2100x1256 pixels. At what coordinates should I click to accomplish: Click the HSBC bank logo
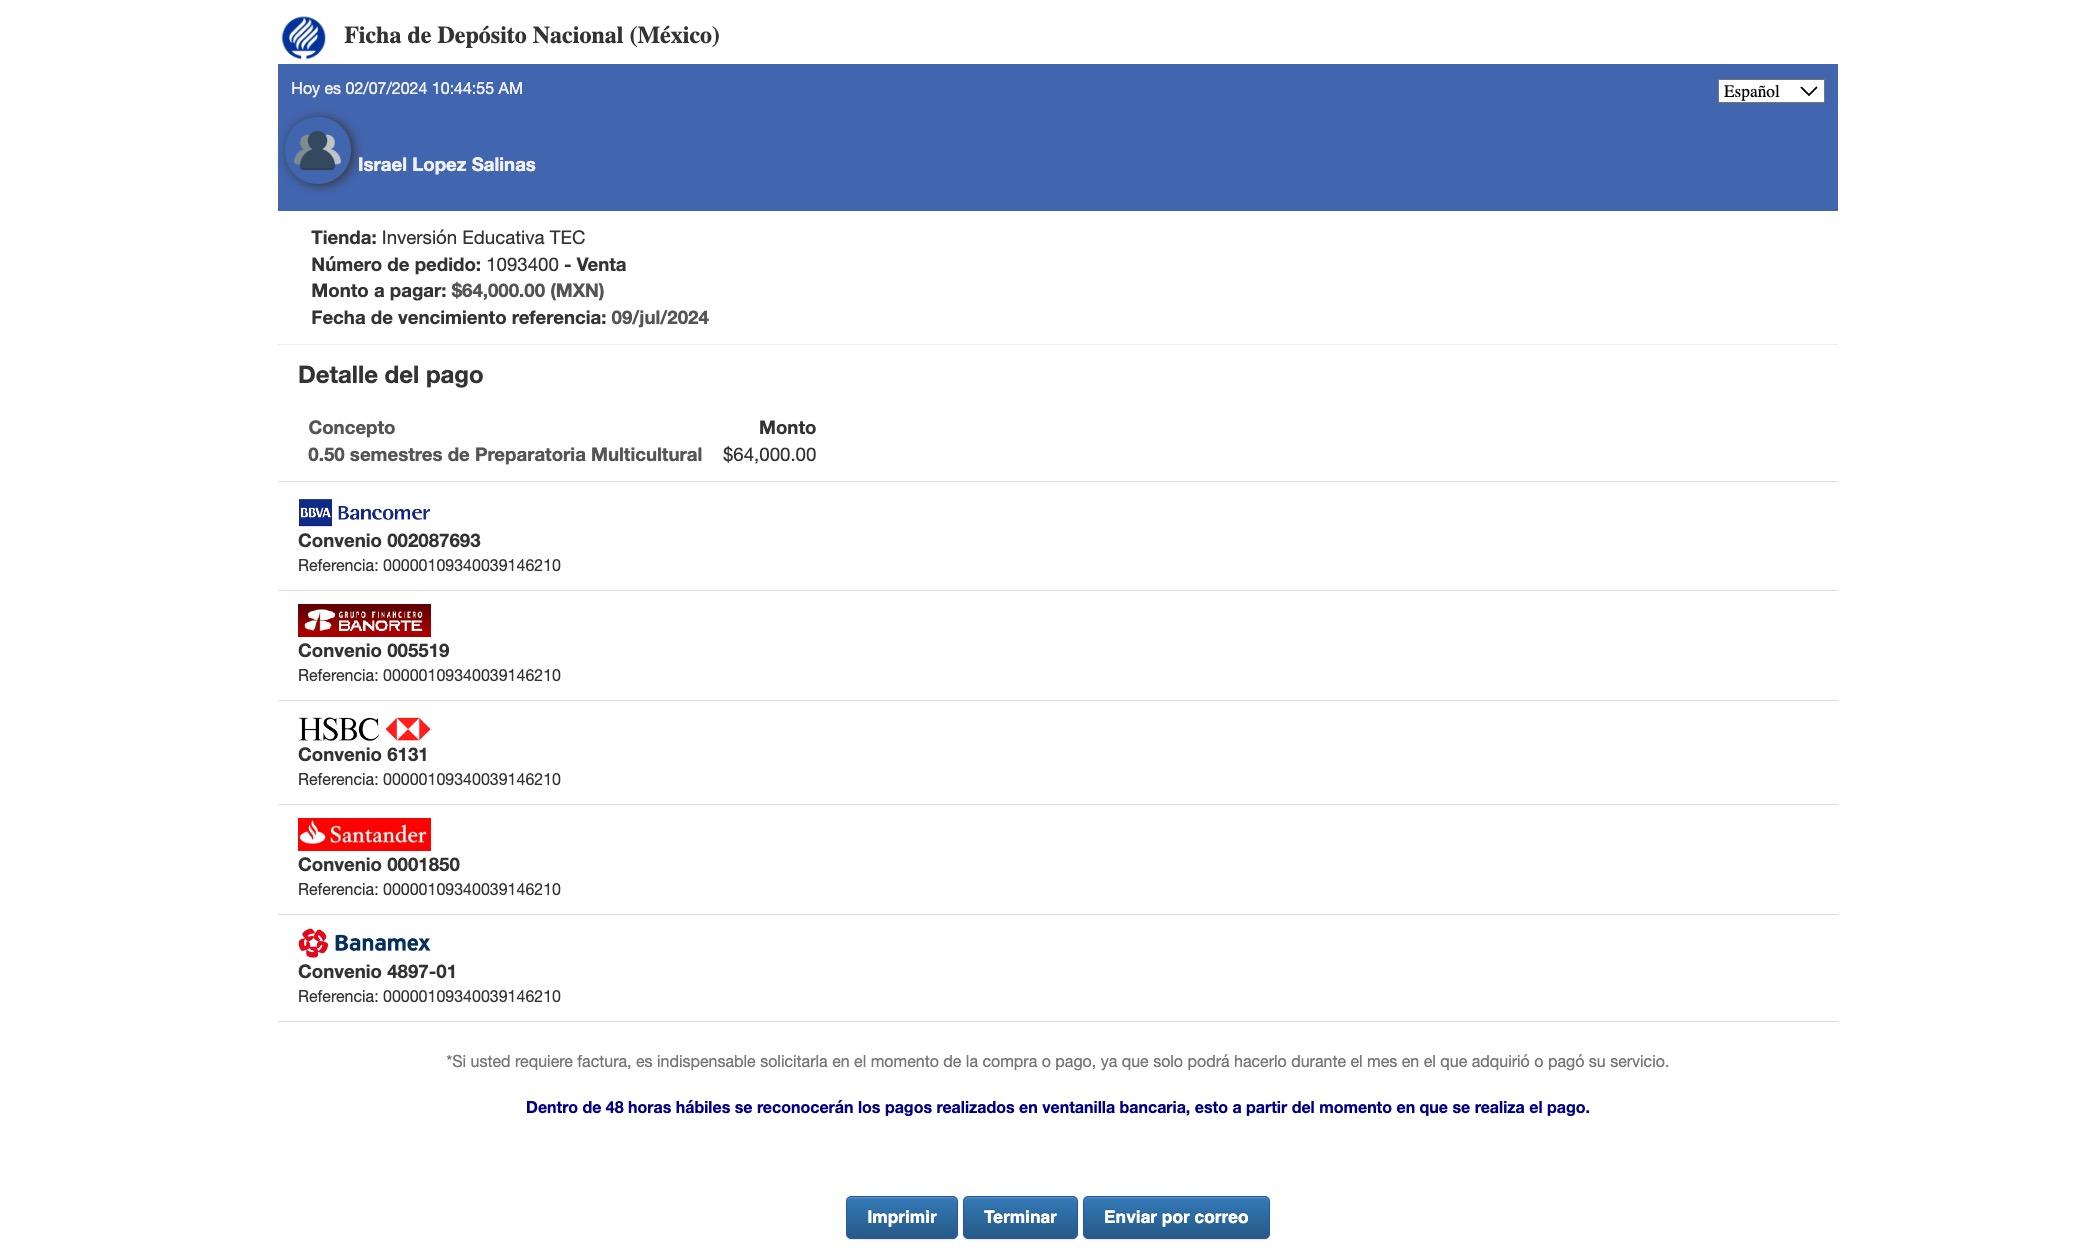point(364,729)
